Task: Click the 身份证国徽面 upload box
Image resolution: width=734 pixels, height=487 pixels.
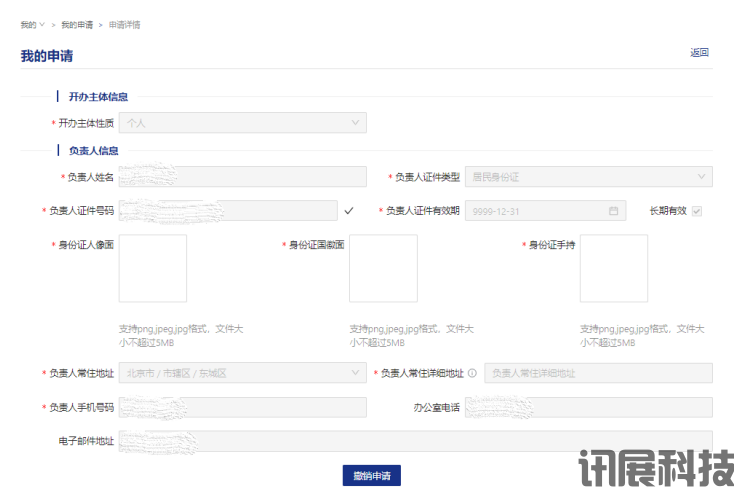Action: pos(383,268)
